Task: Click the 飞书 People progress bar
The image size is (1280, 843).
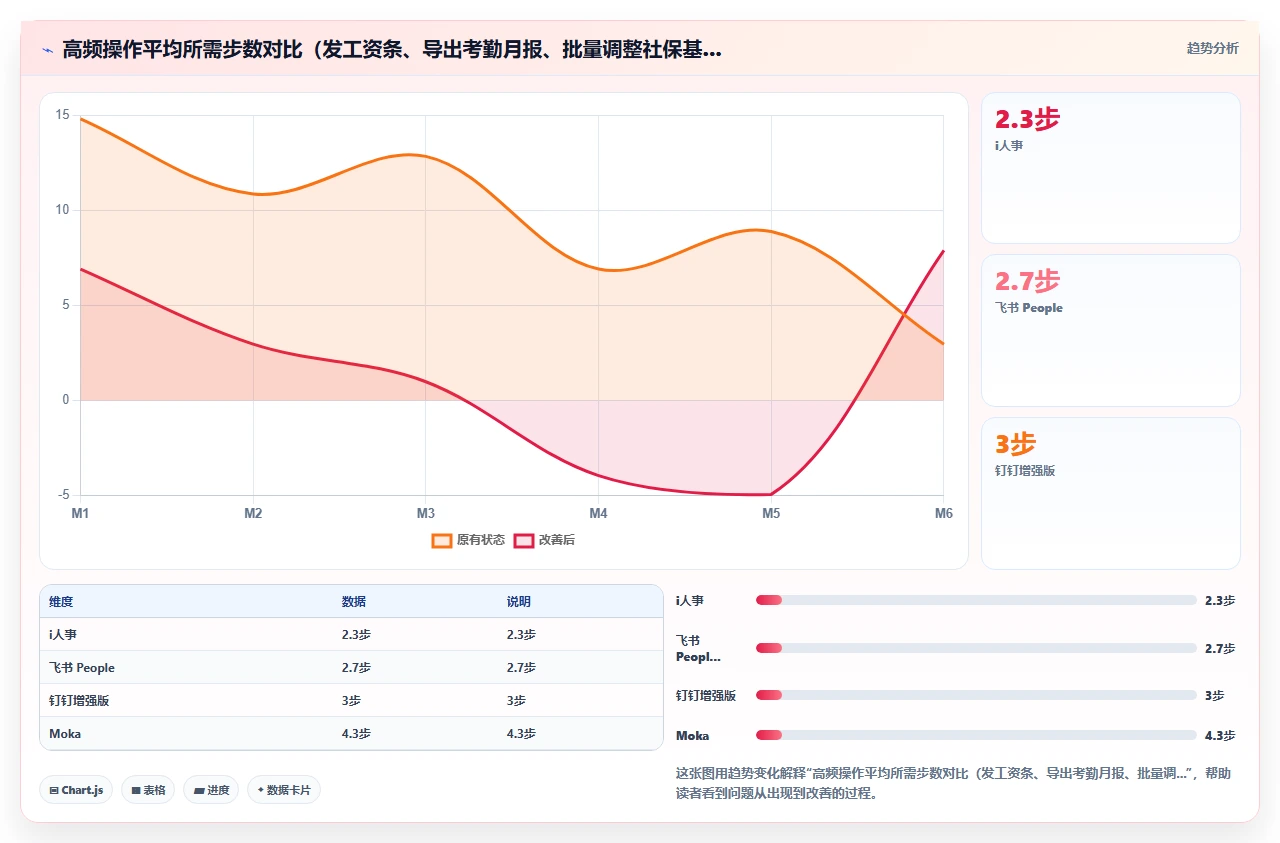Action: (976, 648)
